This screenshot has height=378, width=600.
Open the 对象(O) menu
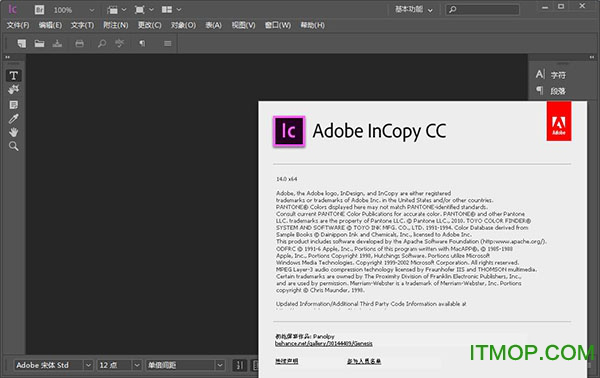point(183,25)
